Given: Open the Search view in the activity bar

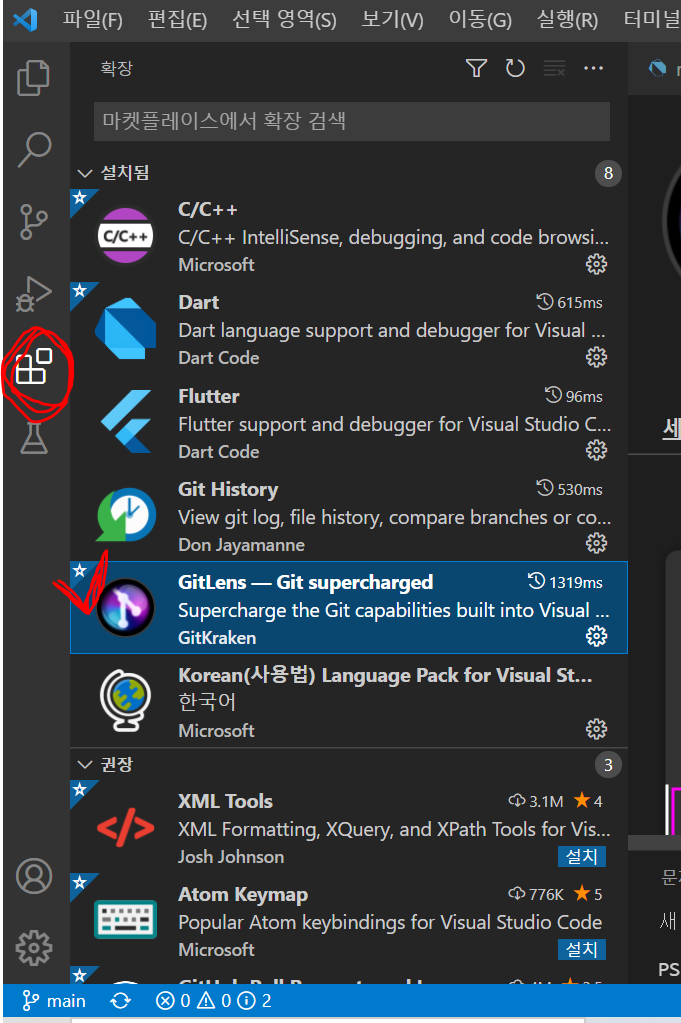Looking at the screenshot, I should pos(33,149).
